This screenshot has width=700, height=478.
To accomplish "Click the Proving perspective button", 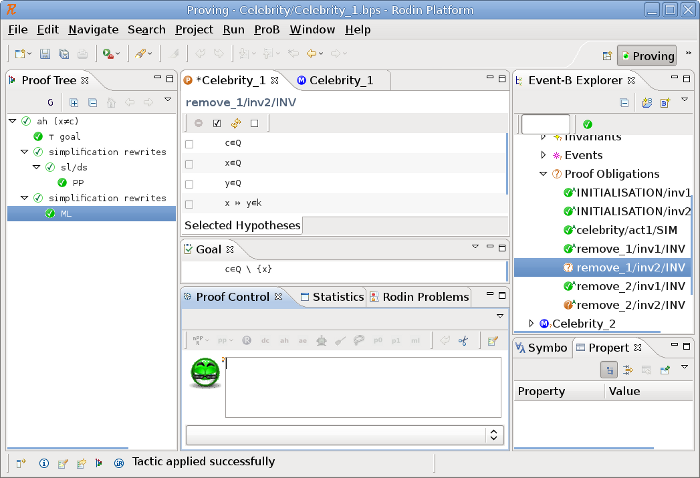I will [x=646, y=56].
